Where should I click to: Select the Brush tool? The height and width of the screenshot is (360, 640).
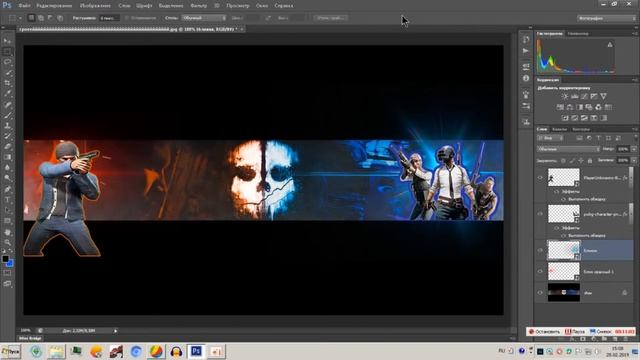pyautogui.click(x=7, y=116)
